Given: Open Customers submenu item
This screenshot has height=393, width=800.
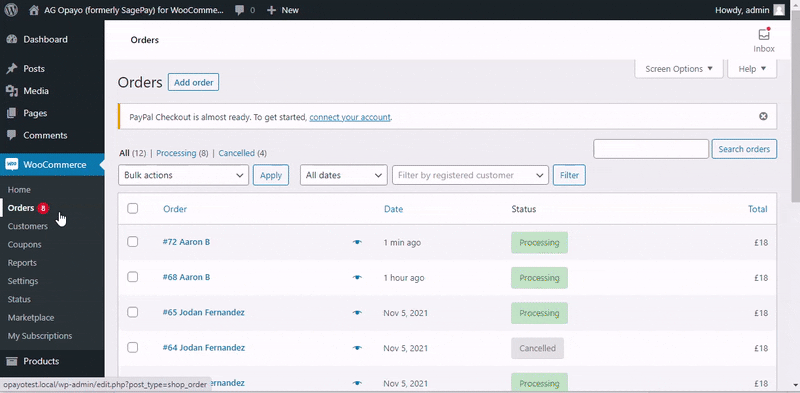Looking at the screenshot, I should [28, 226].
